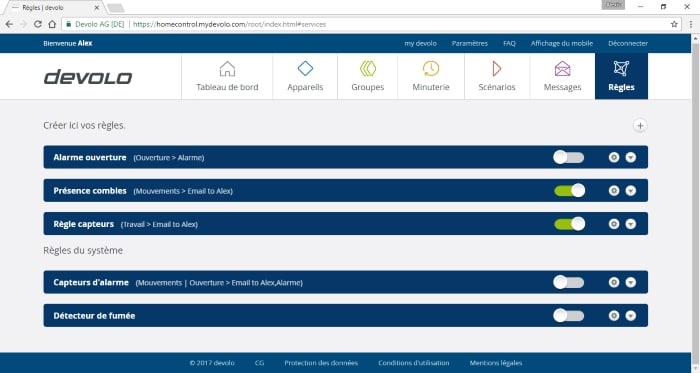Switch to the Messages tab
The width and height of the screenshot is (700, 373).
point(562,76)
